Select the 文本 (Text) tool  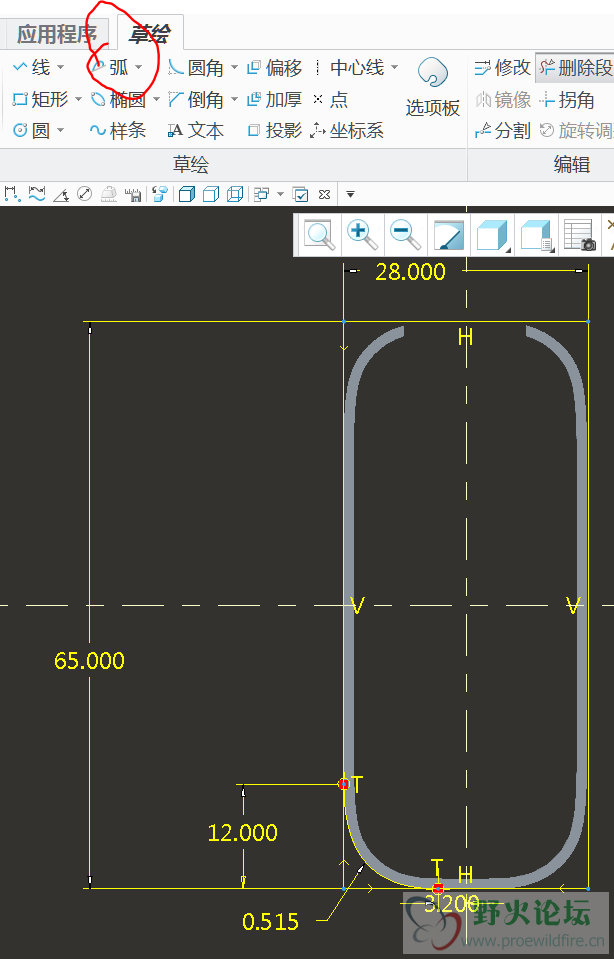196,130
